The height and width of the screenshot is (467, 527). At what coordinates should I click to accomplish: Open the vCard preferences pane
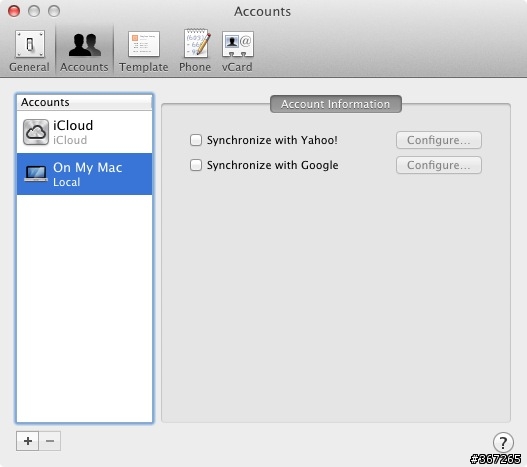pos(237,51)
